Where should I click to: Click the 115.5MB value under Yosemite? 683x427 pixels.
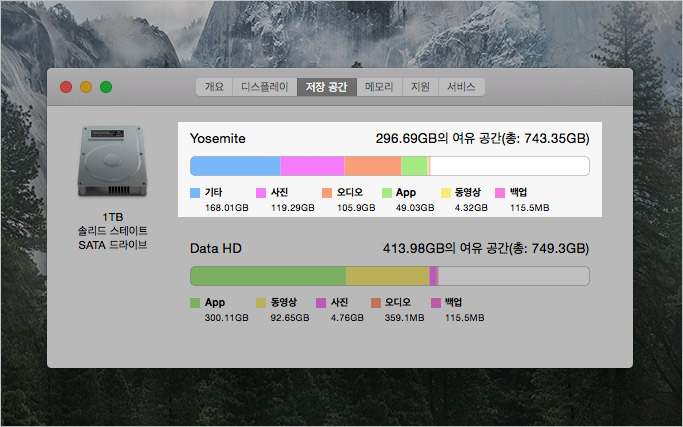point(529,208)
